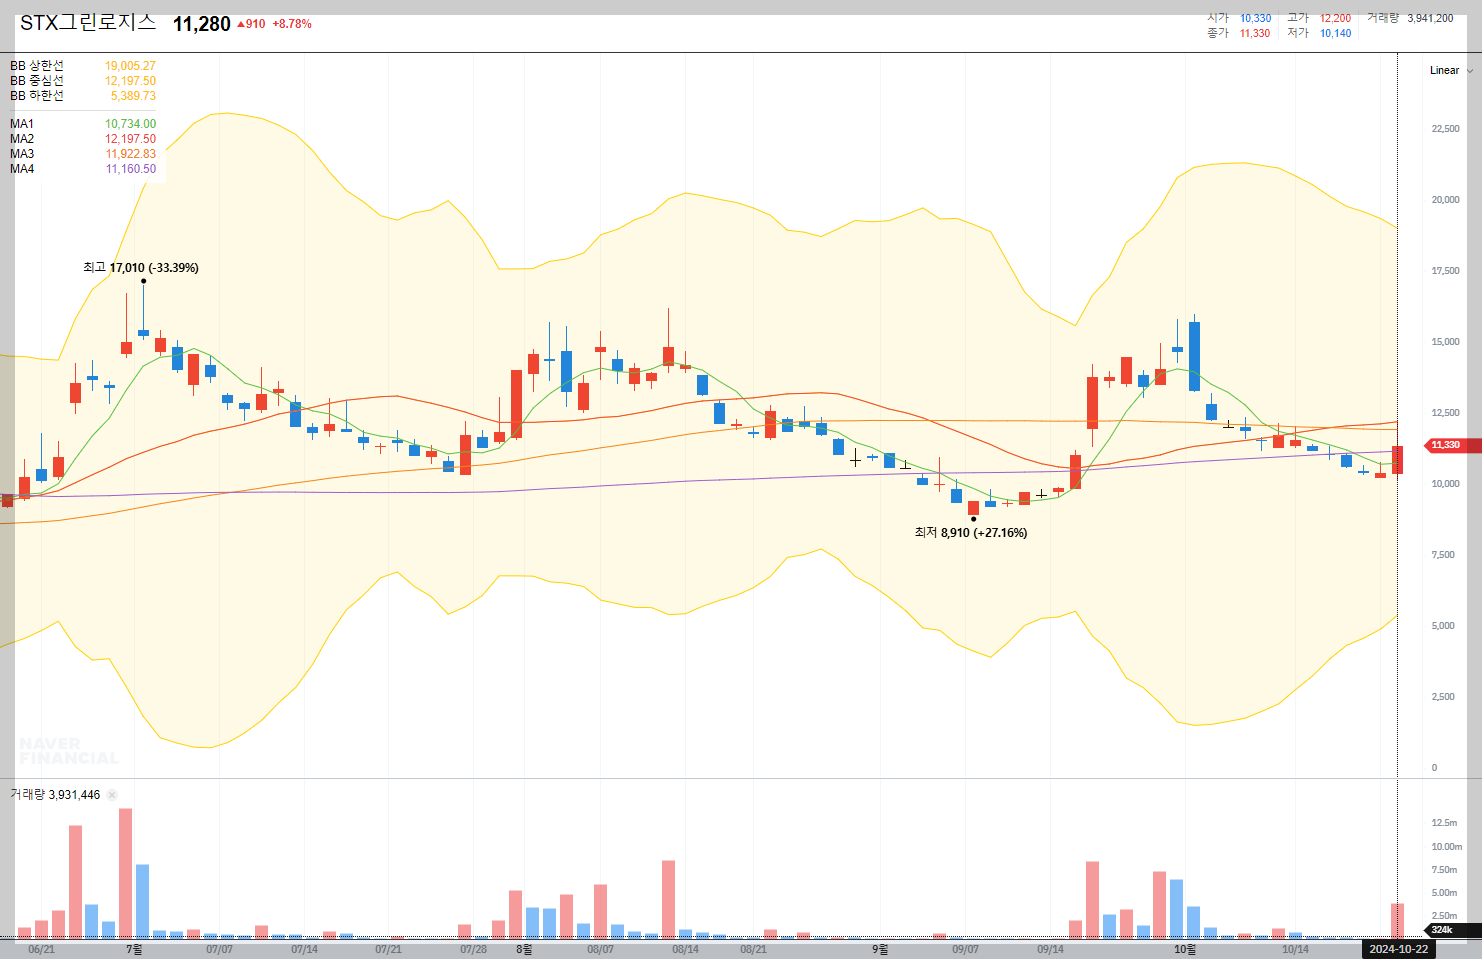
Task: Select the BB 중심선 legend label
Action: (x=37, y=81)
